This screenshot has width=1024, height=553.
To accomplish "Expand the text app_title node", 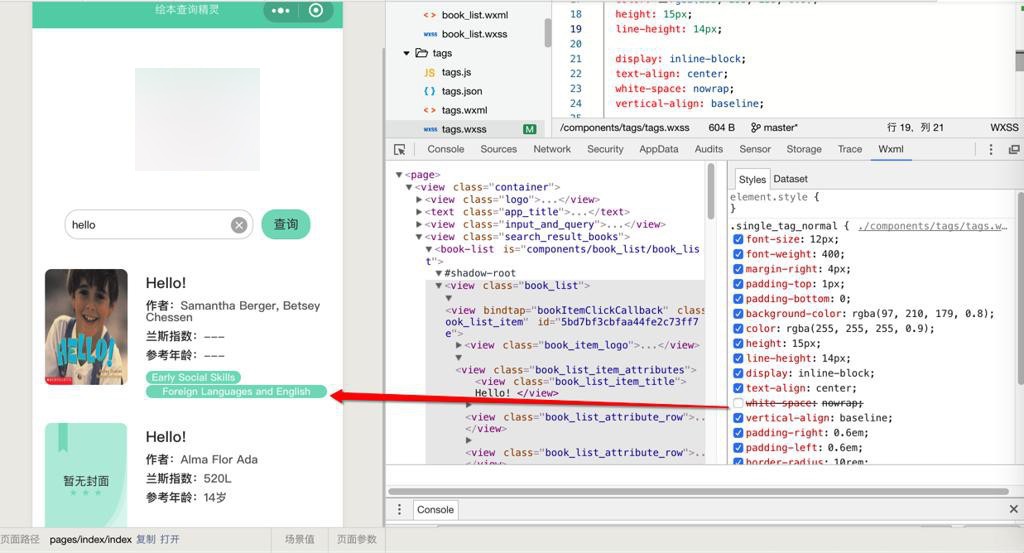I will pos(419,212).
